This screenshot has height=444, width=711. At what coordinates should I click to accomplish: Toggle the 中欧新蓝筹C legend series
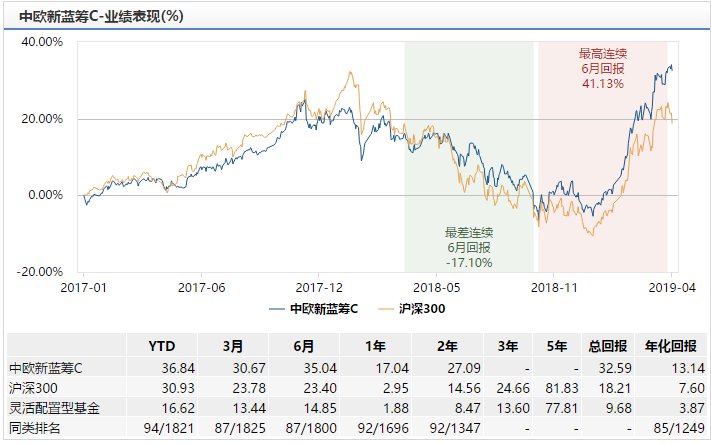[x=313, y=309]
